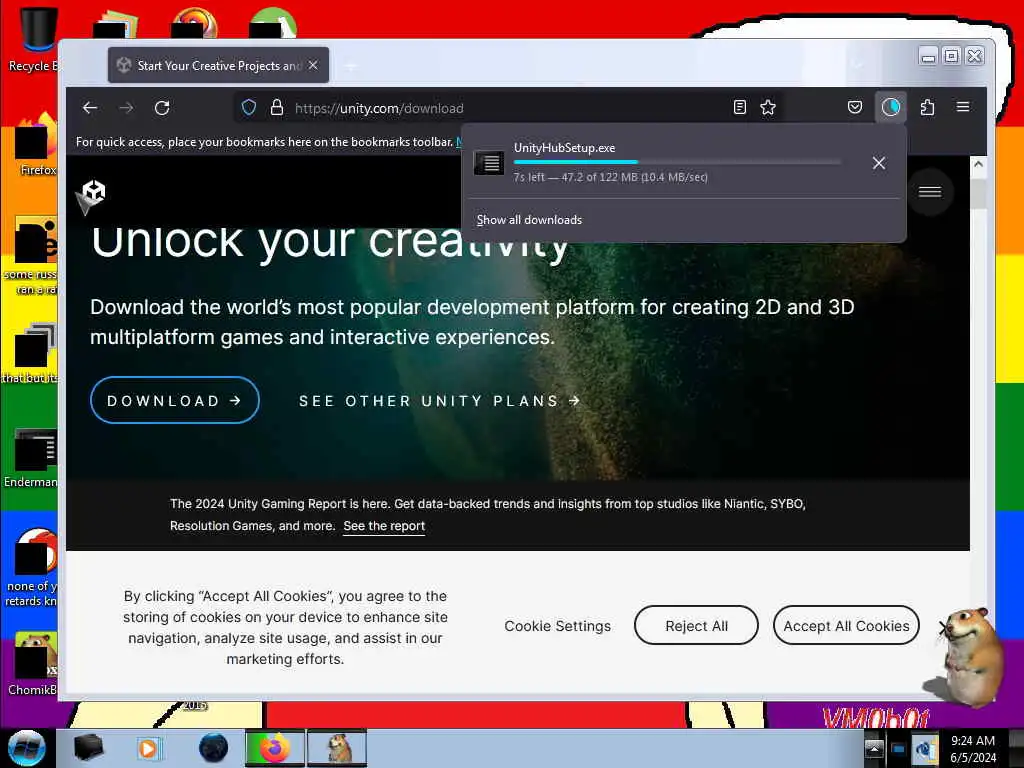
Task: Open the Unity site hamburger menu
Action: 930,192
